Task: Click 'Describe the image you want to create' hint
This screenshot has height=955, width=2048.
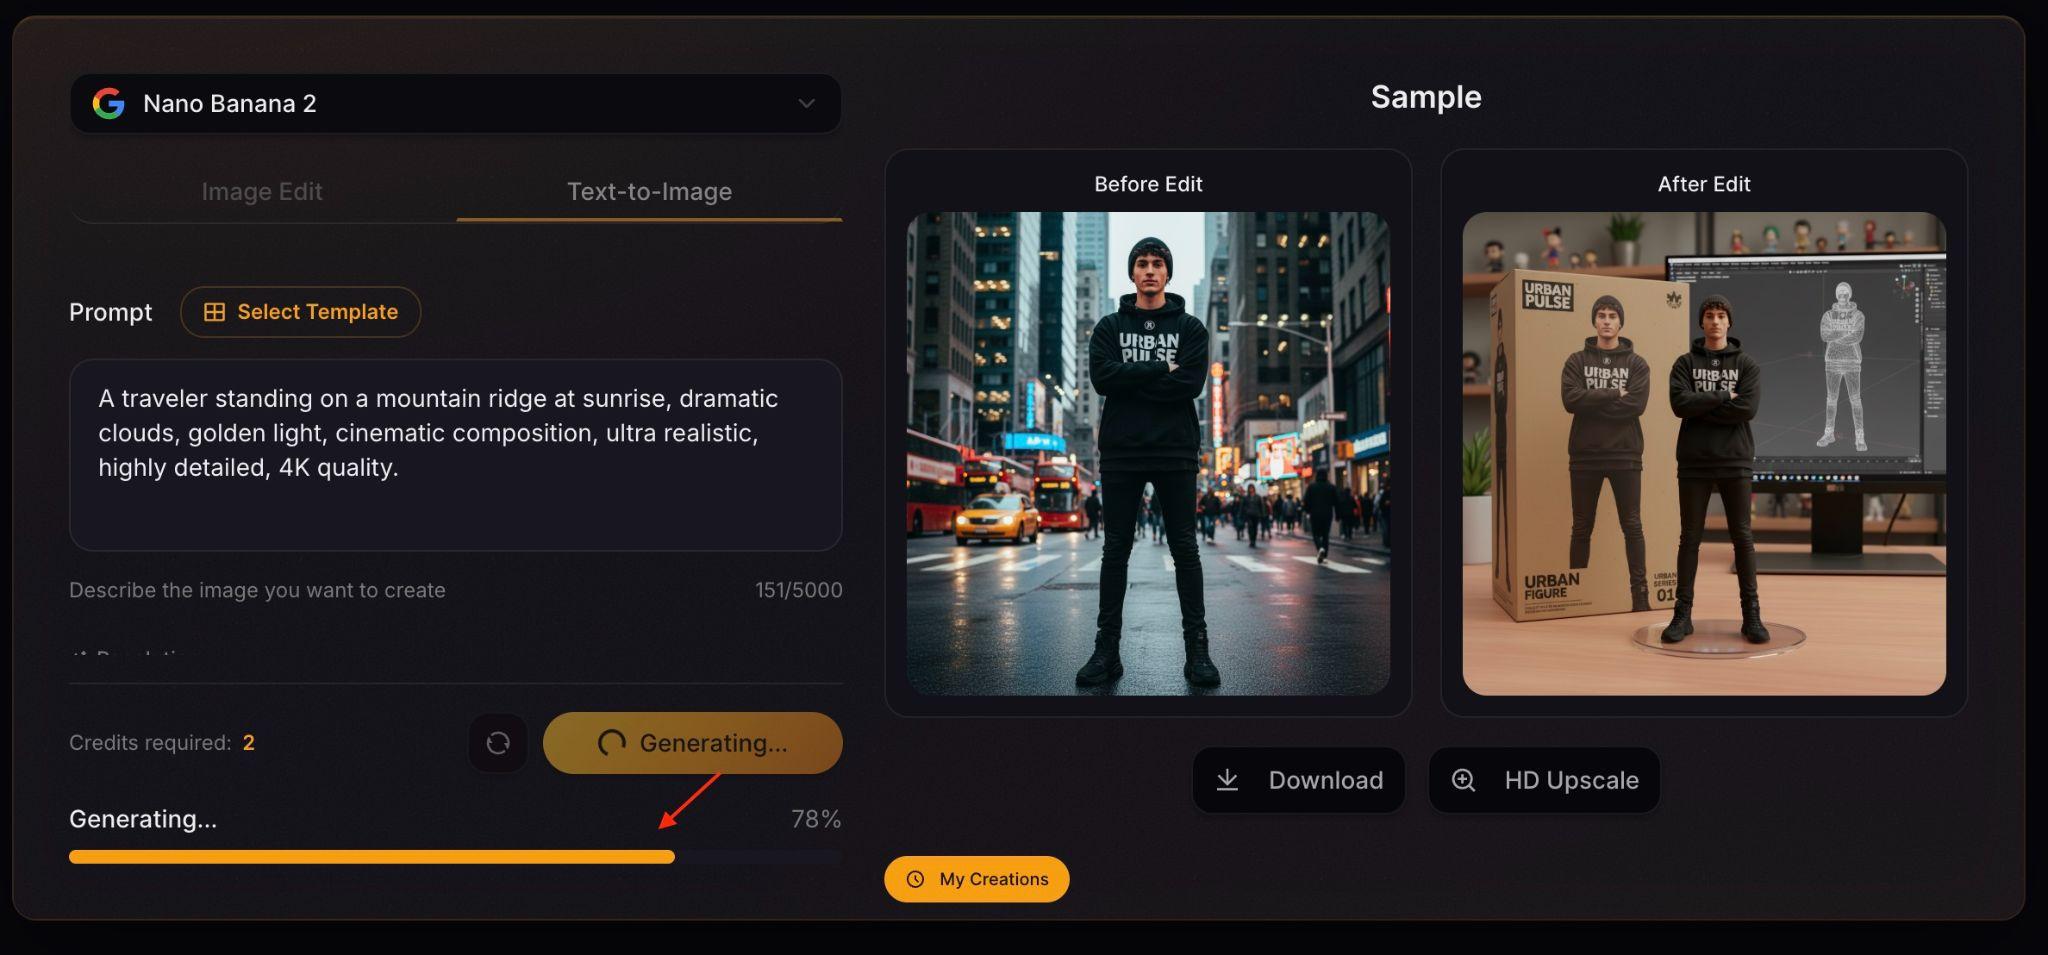Action: 257,590
